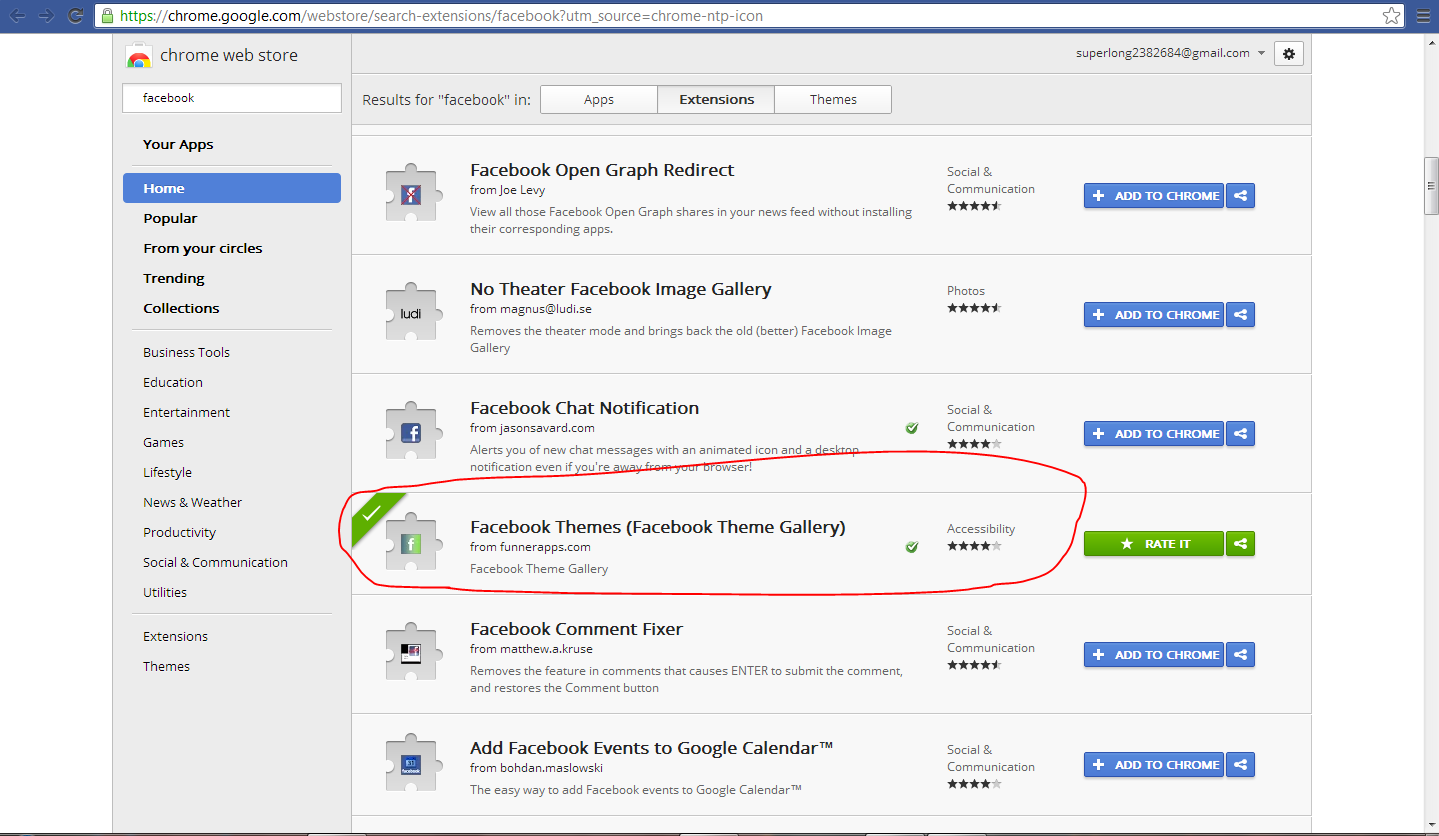Browse News & Weather category
Viewport: 1439px width, 836px height.
[192, 502]
